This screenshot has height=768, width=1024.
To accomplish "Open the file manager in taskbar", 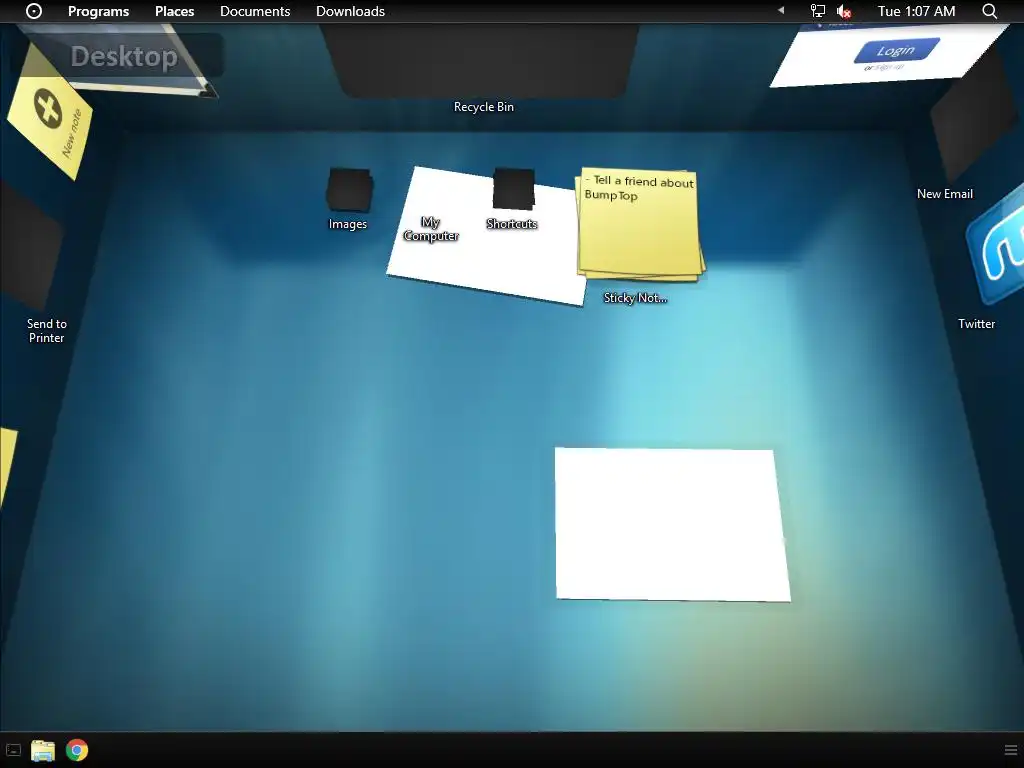I will coord(43,750).
